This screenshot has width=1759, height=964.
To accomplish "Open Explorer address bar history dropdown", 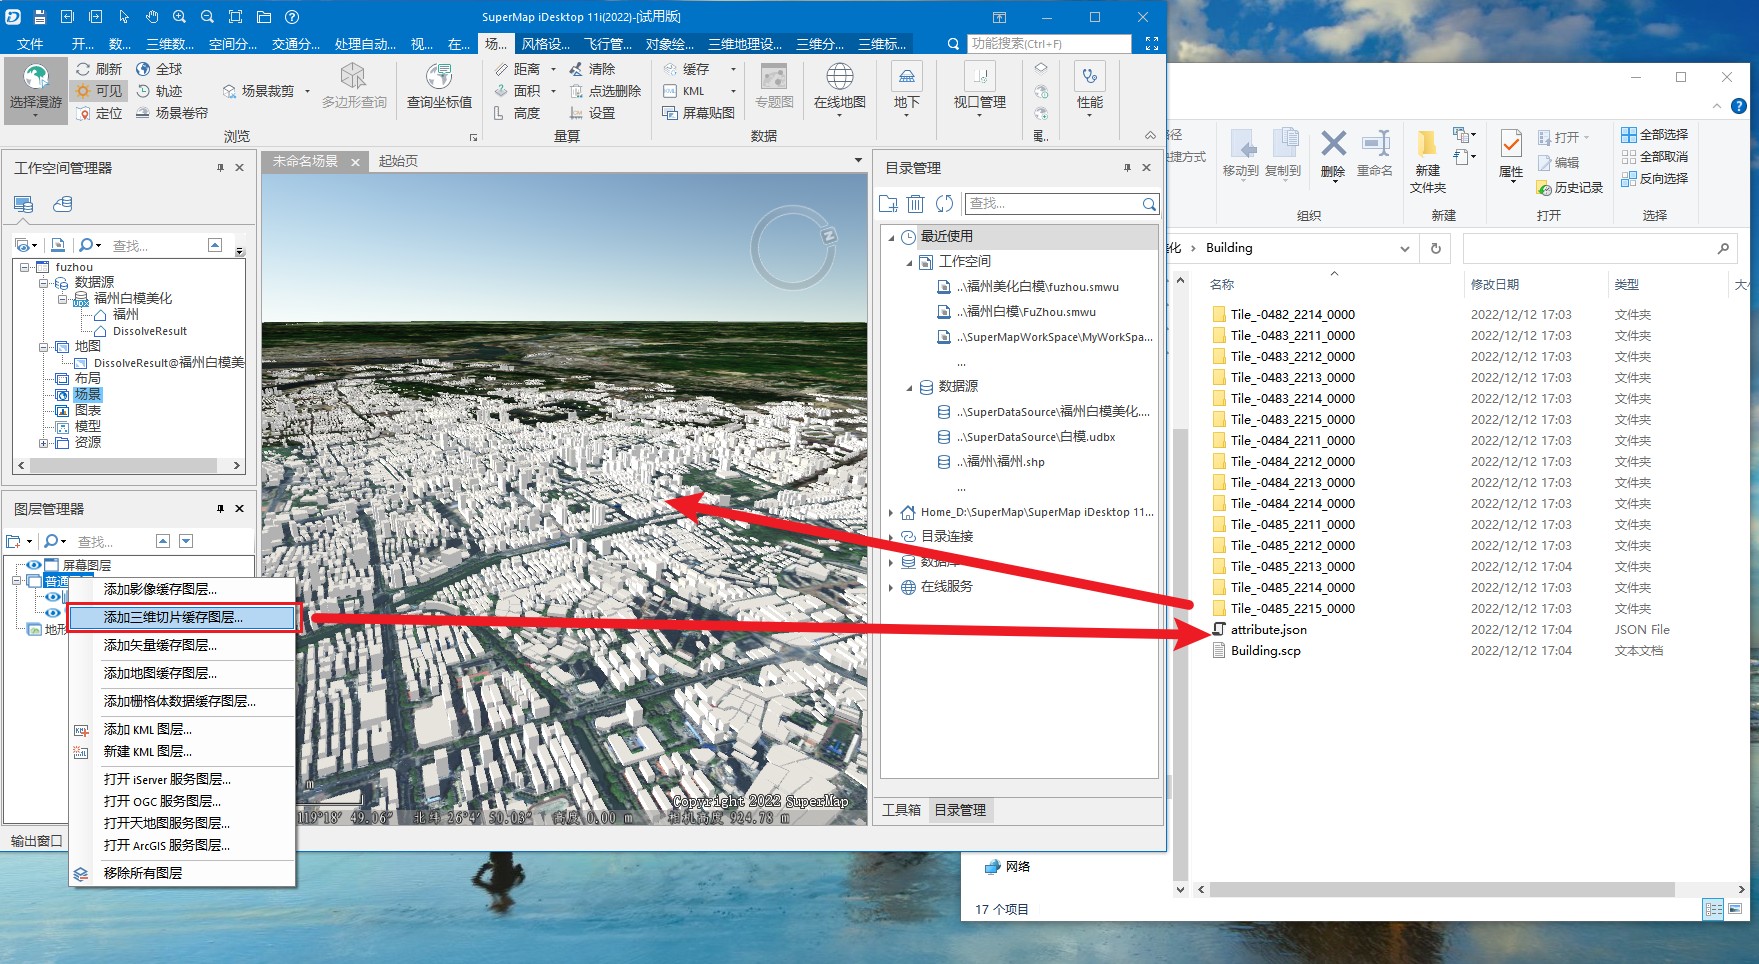I will click(1404, 248).
